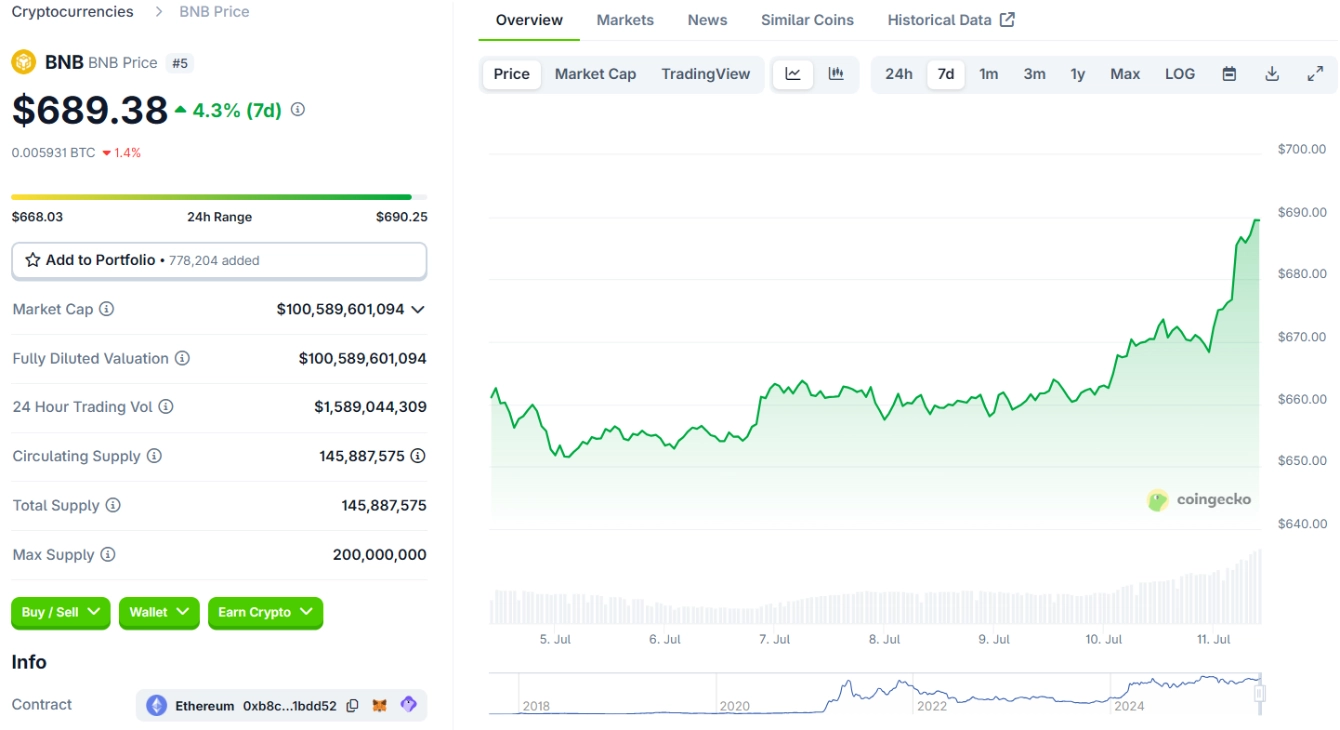Click the 2020 marker on overview timeline

tap(734, 706)
